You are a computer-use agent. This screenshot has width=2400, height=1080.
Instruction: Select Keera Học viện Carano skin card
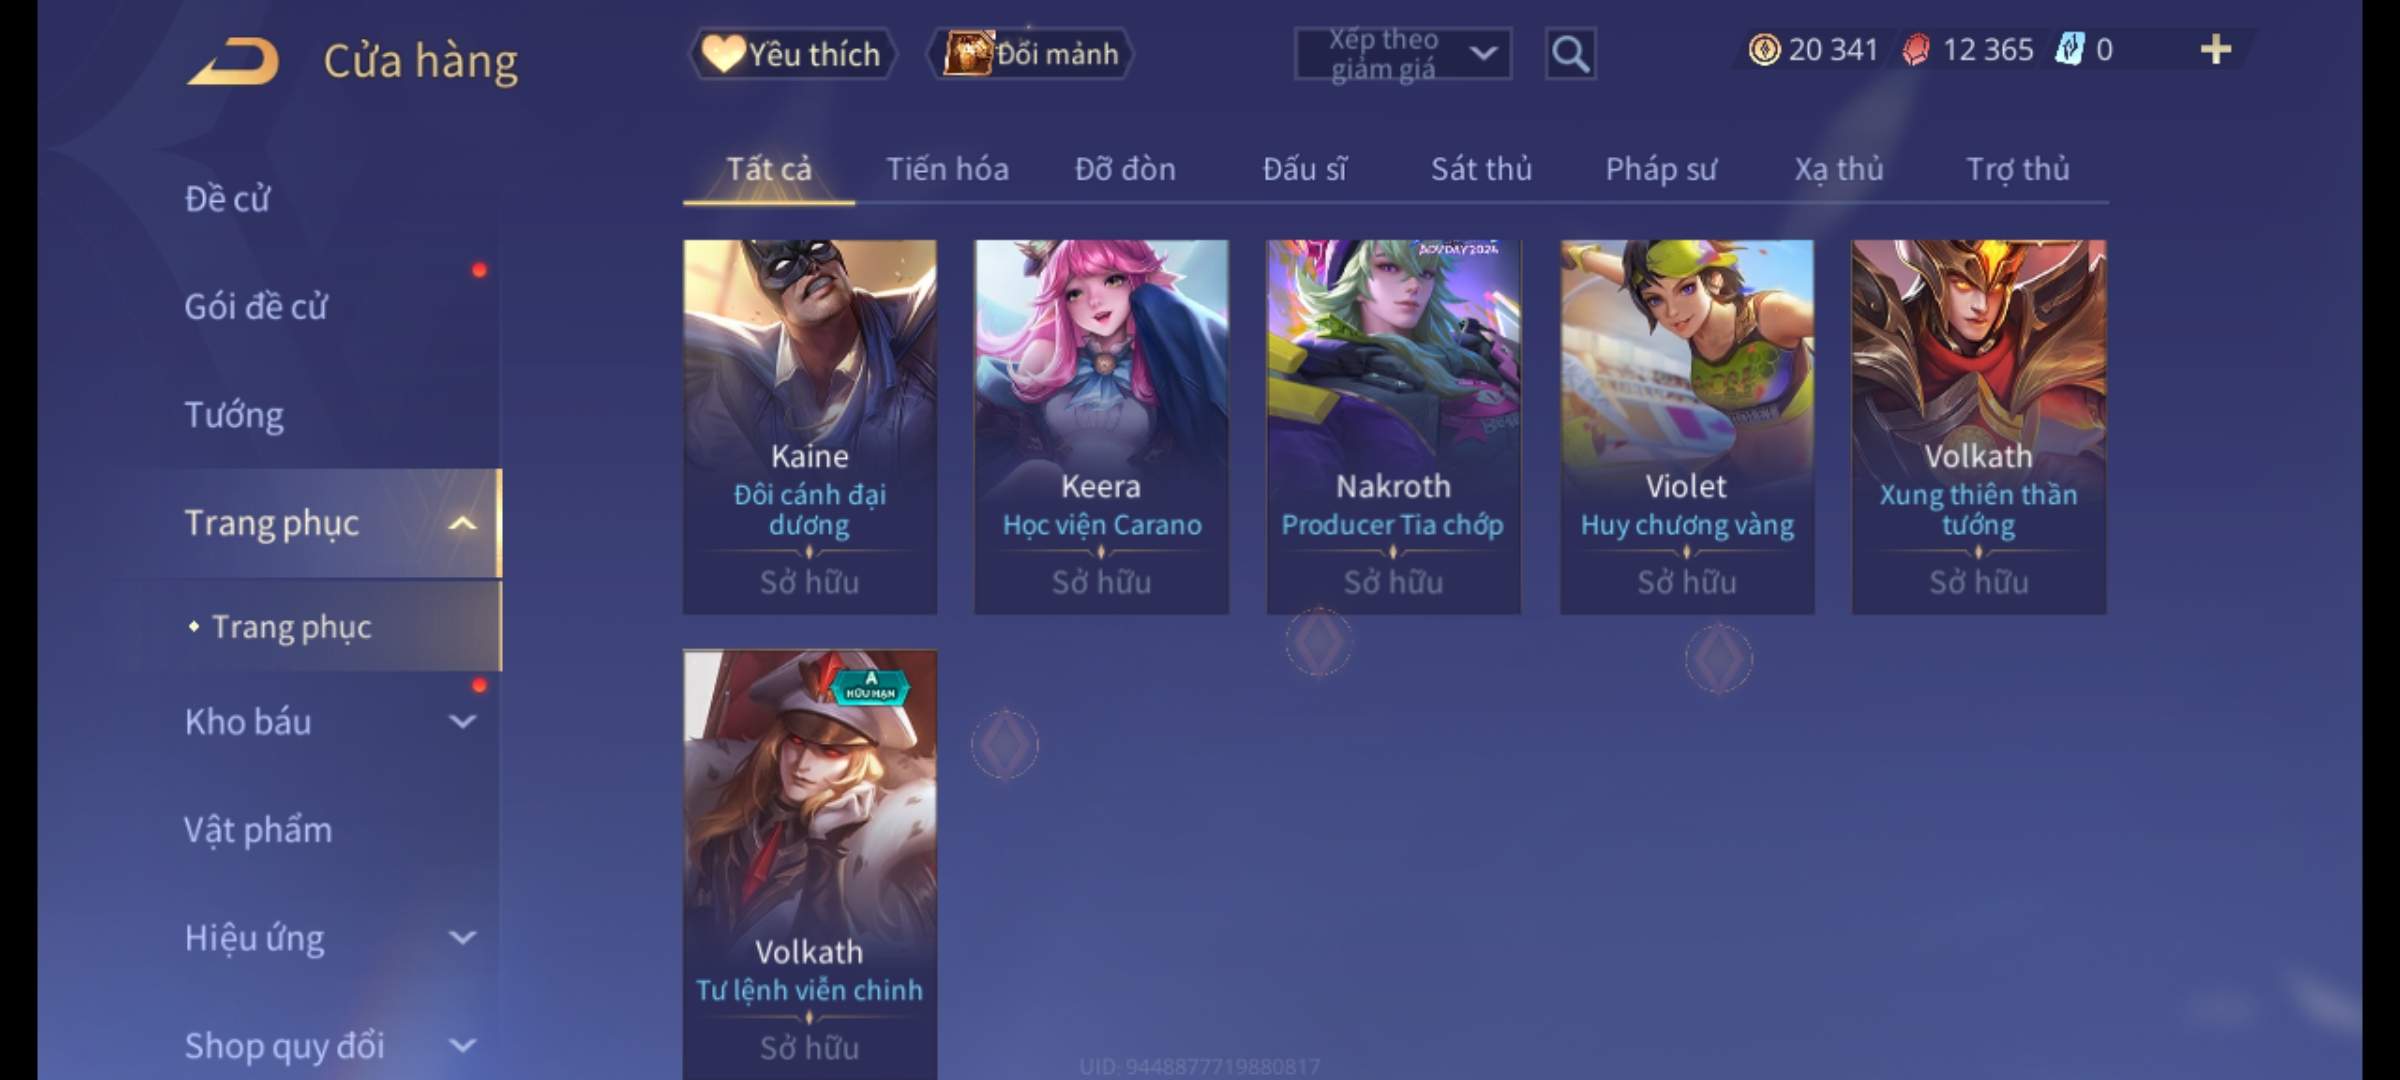[x=1102, y=426]
